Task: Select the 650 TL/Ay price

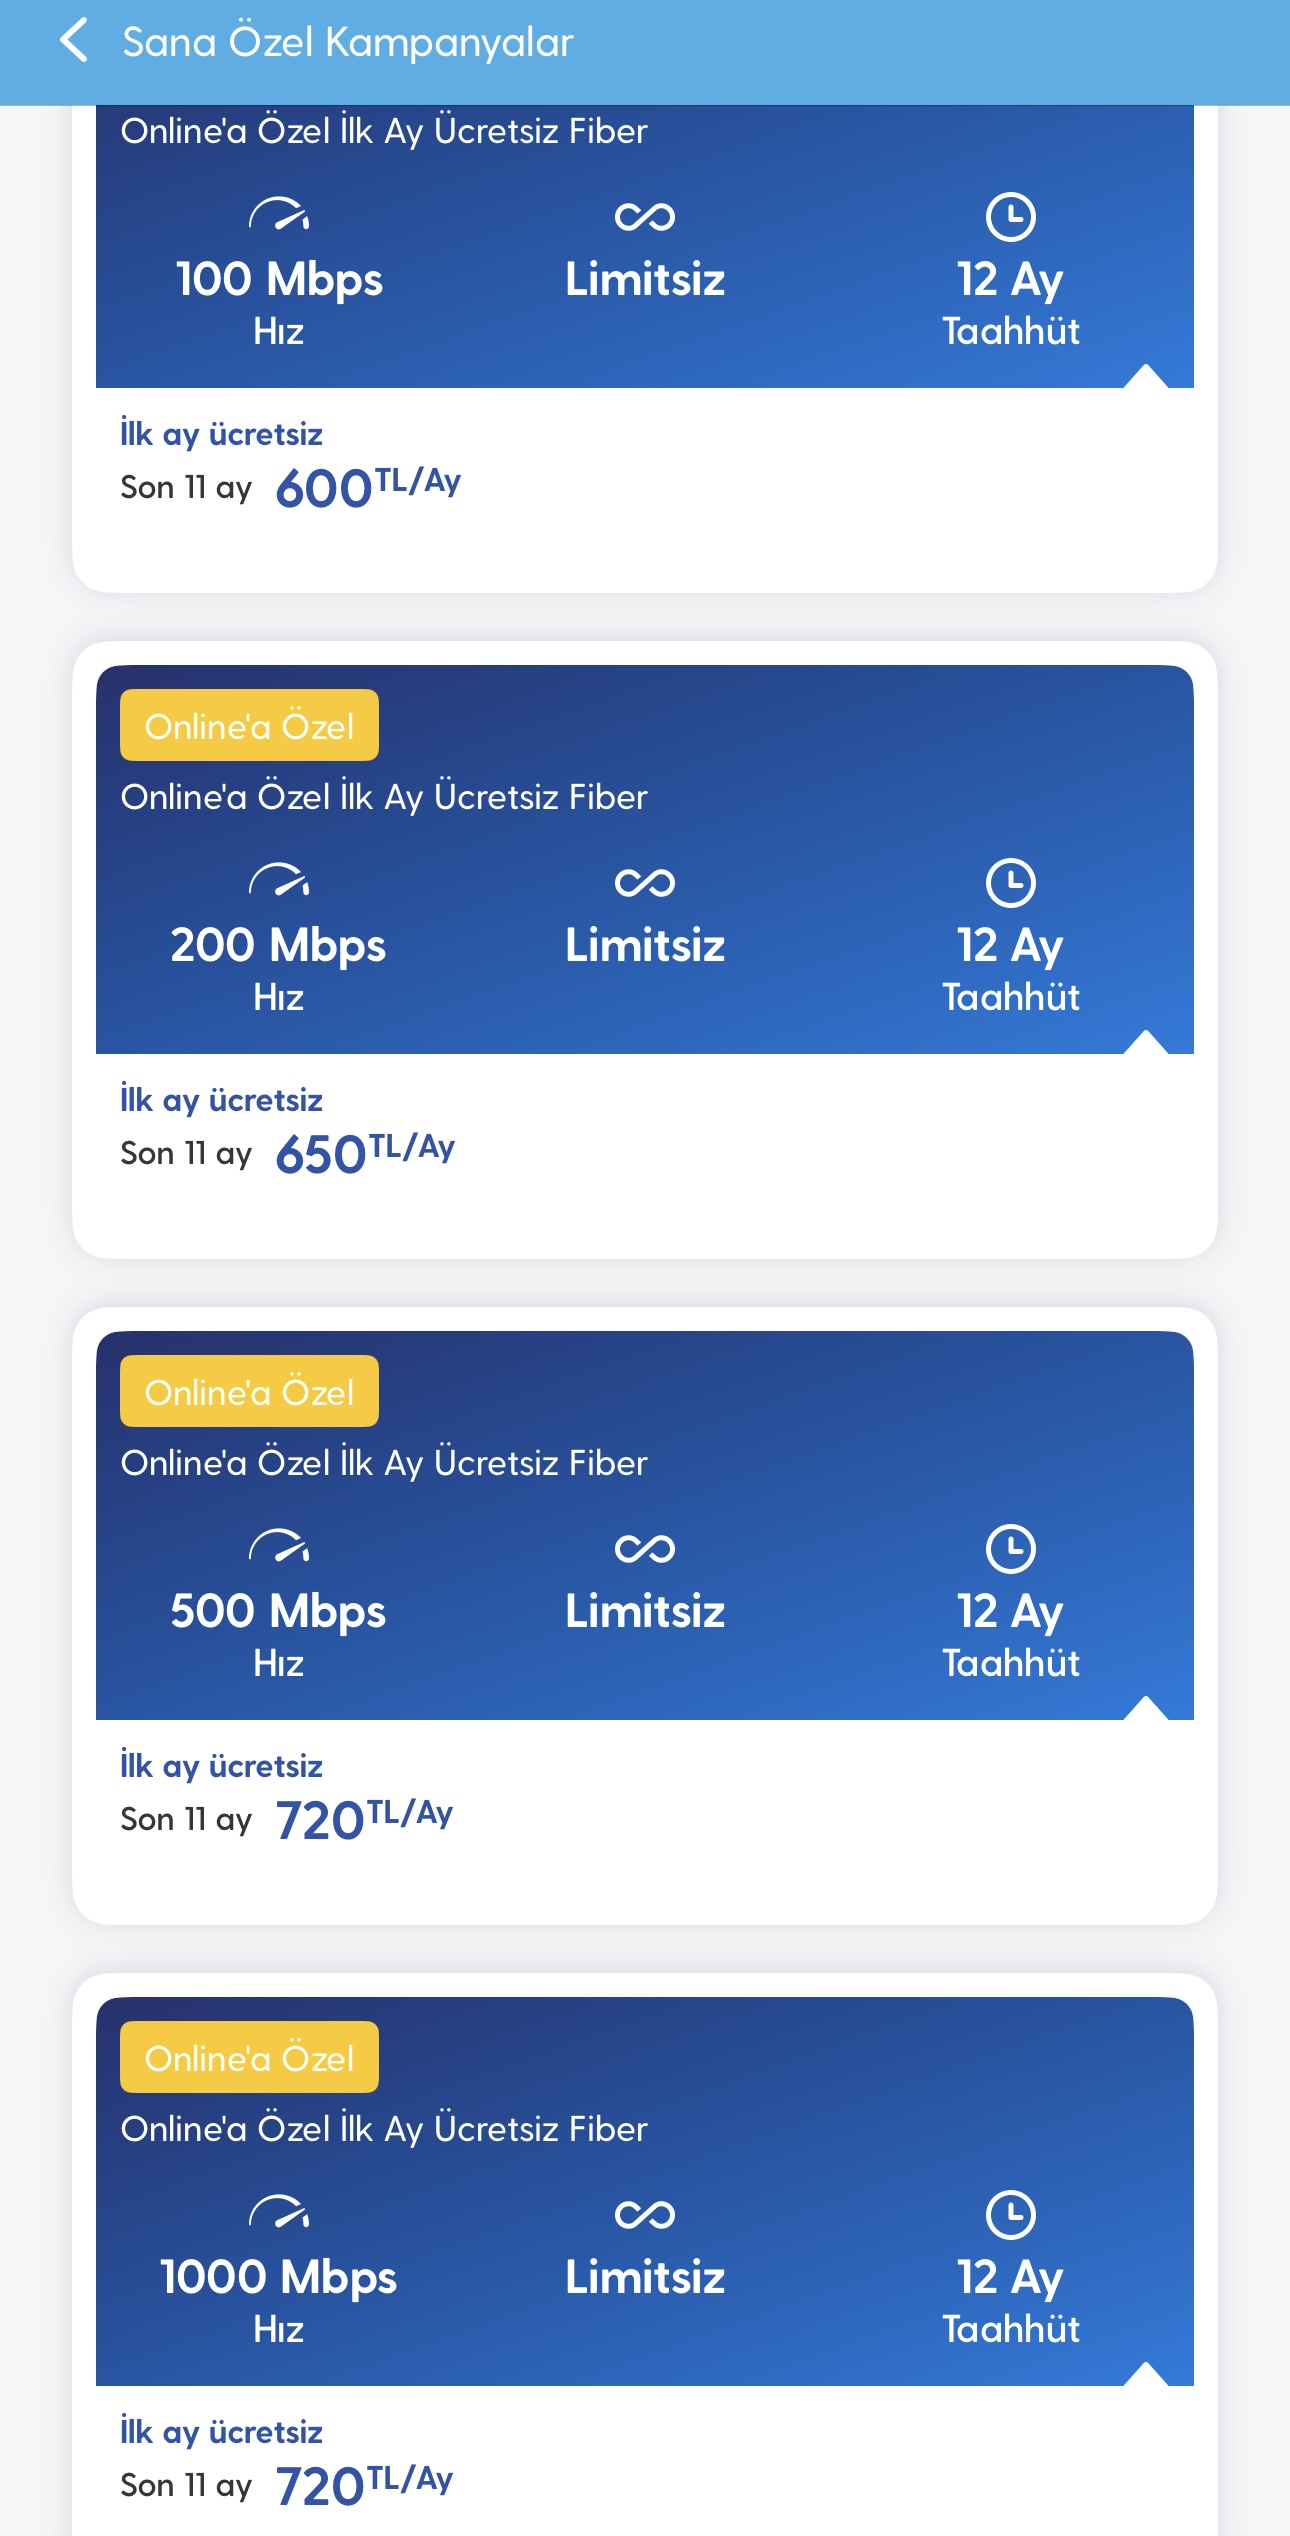Action: click(x=364, y=1153)
